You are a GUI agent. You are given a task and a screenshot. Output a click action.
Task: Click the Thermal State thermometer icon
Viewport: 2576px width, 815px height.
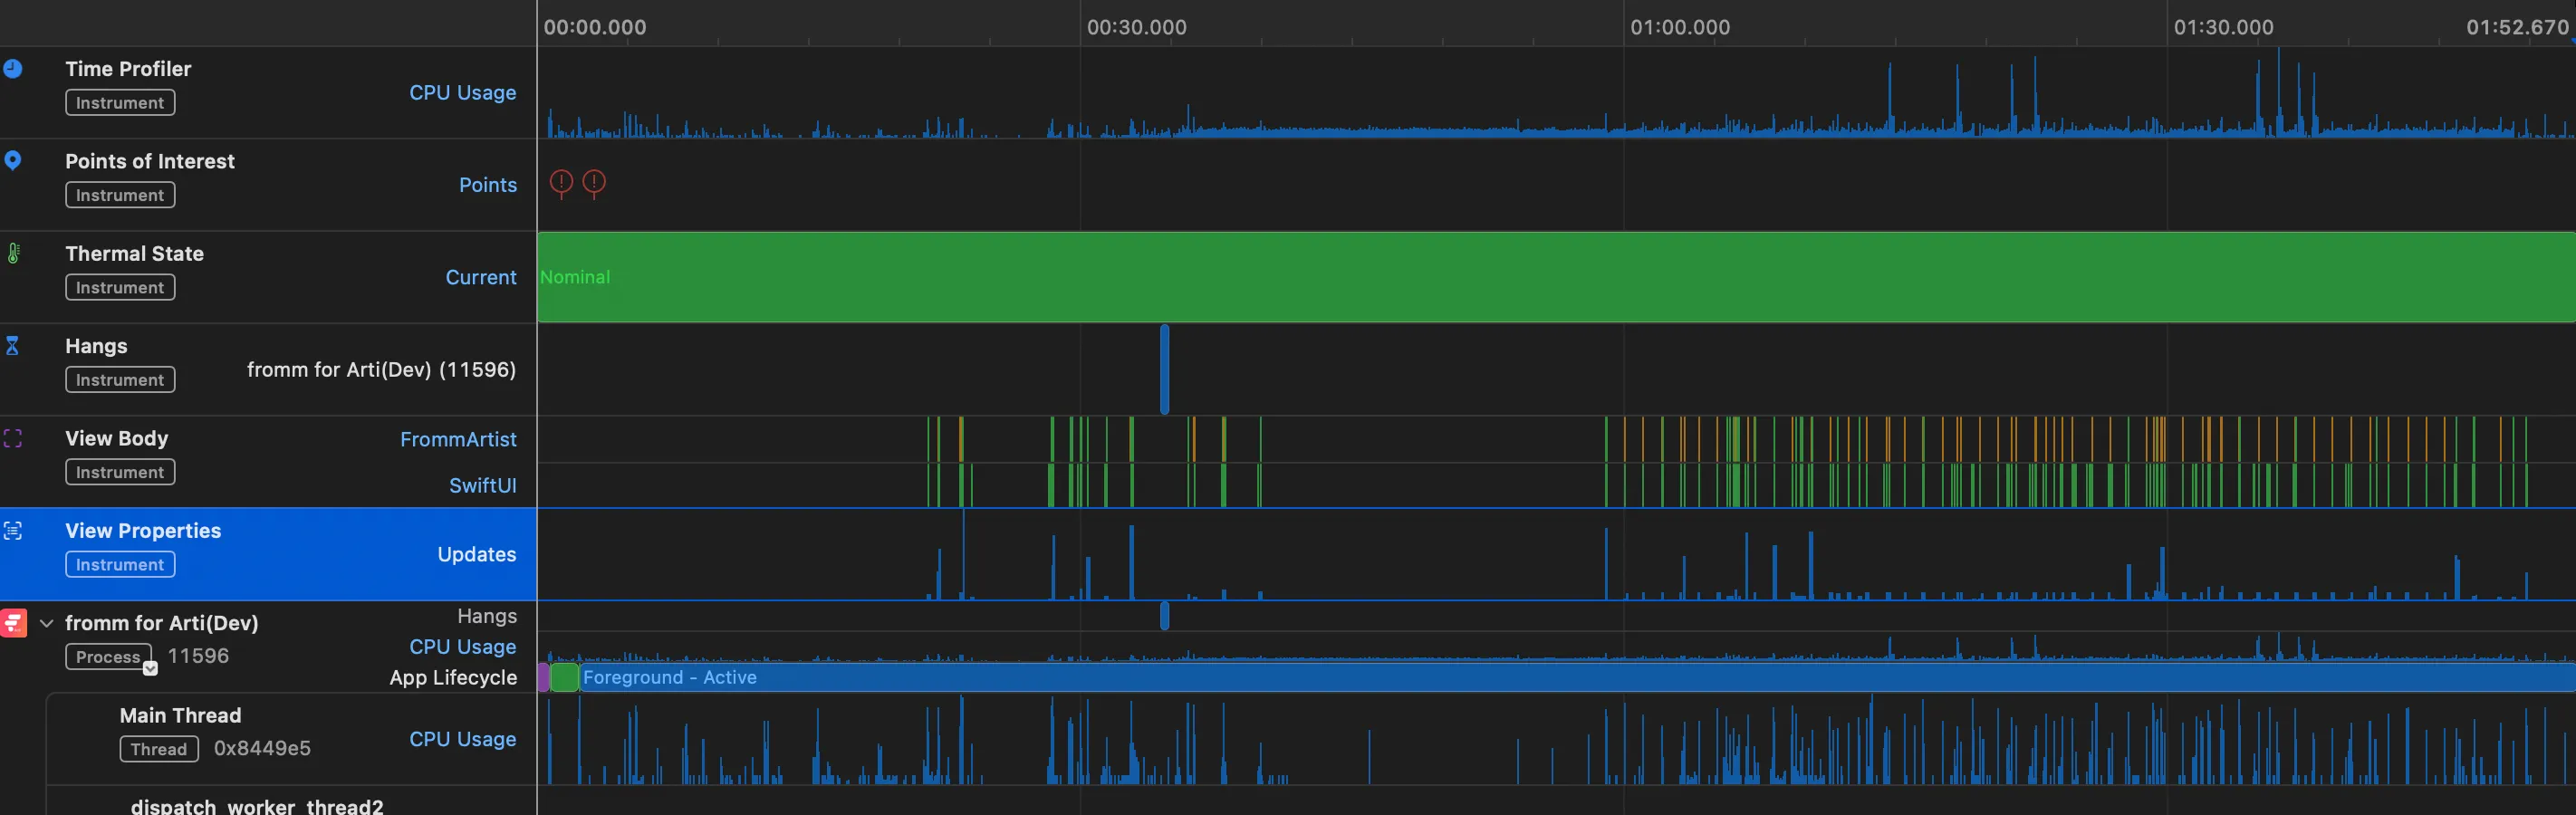click(x=13, y=253)
